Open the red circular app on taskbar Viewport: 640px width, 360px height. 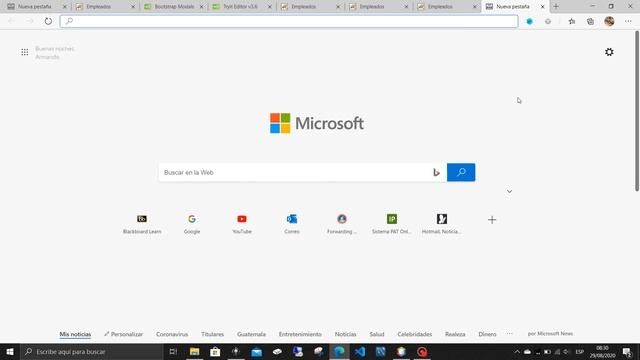tap(422, 351)
